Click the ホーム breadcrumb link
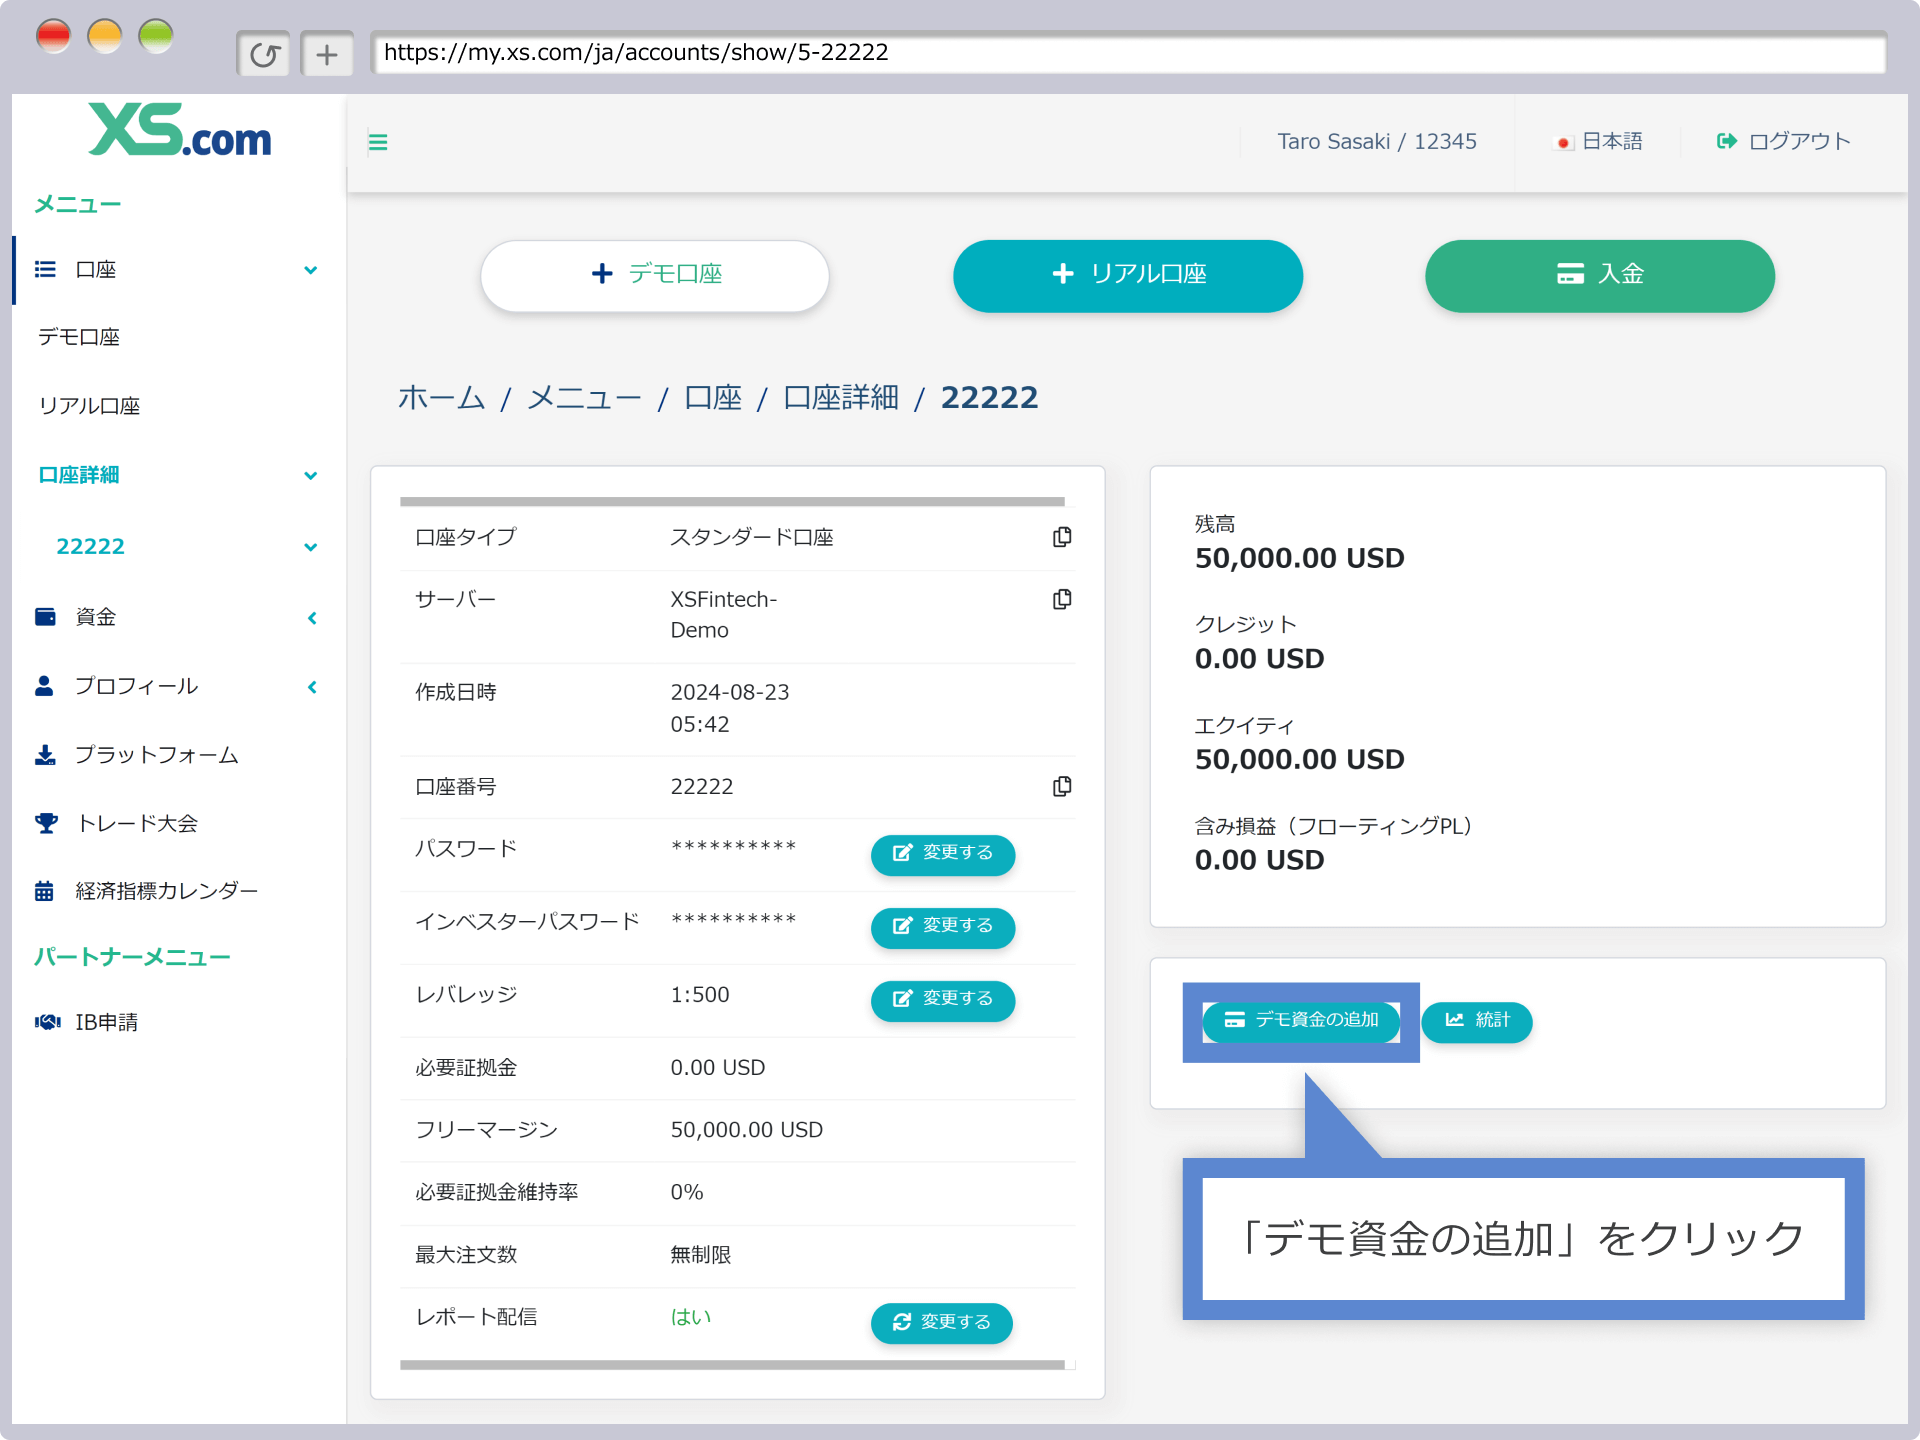 pyautogui.click(x=441, y=398)
